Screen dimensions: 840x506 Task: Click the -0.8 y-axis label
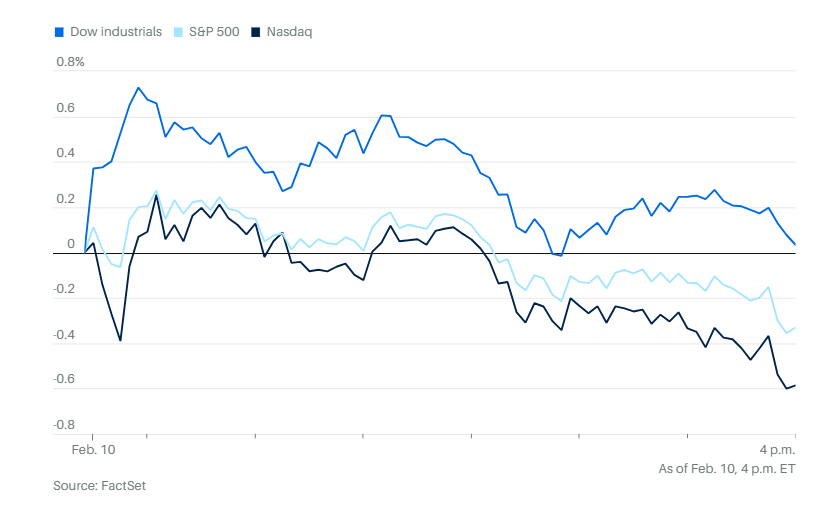click(63, 425)
